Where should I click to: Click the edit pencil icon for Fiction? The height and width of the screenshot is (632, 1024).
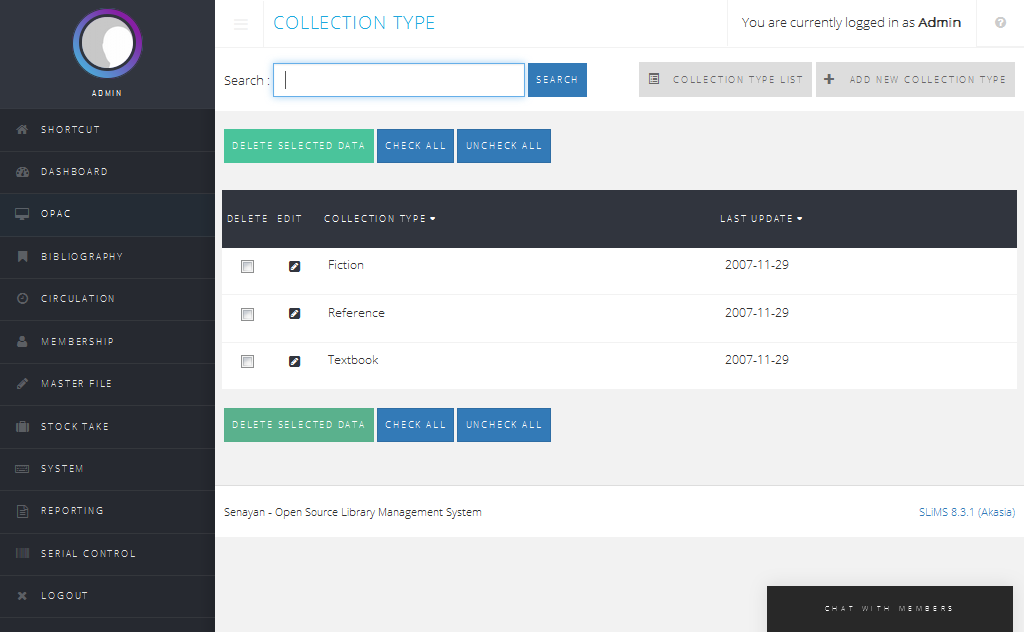(x=294, y=266)
